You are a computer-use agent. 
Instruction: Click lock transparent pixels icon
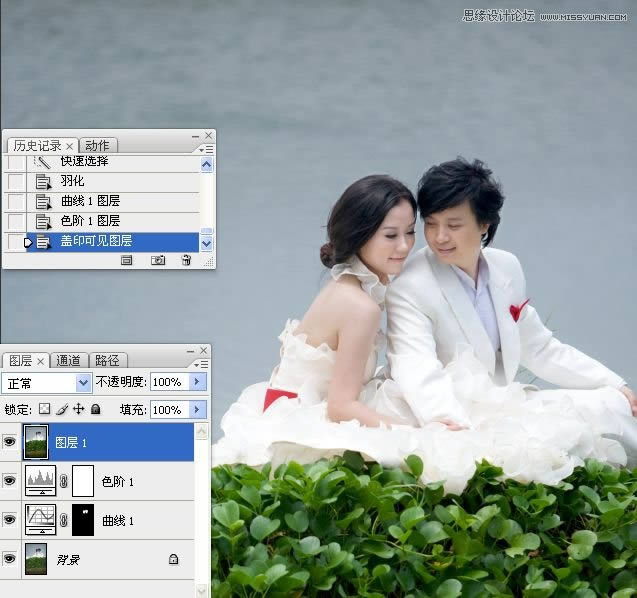point(44,409)
